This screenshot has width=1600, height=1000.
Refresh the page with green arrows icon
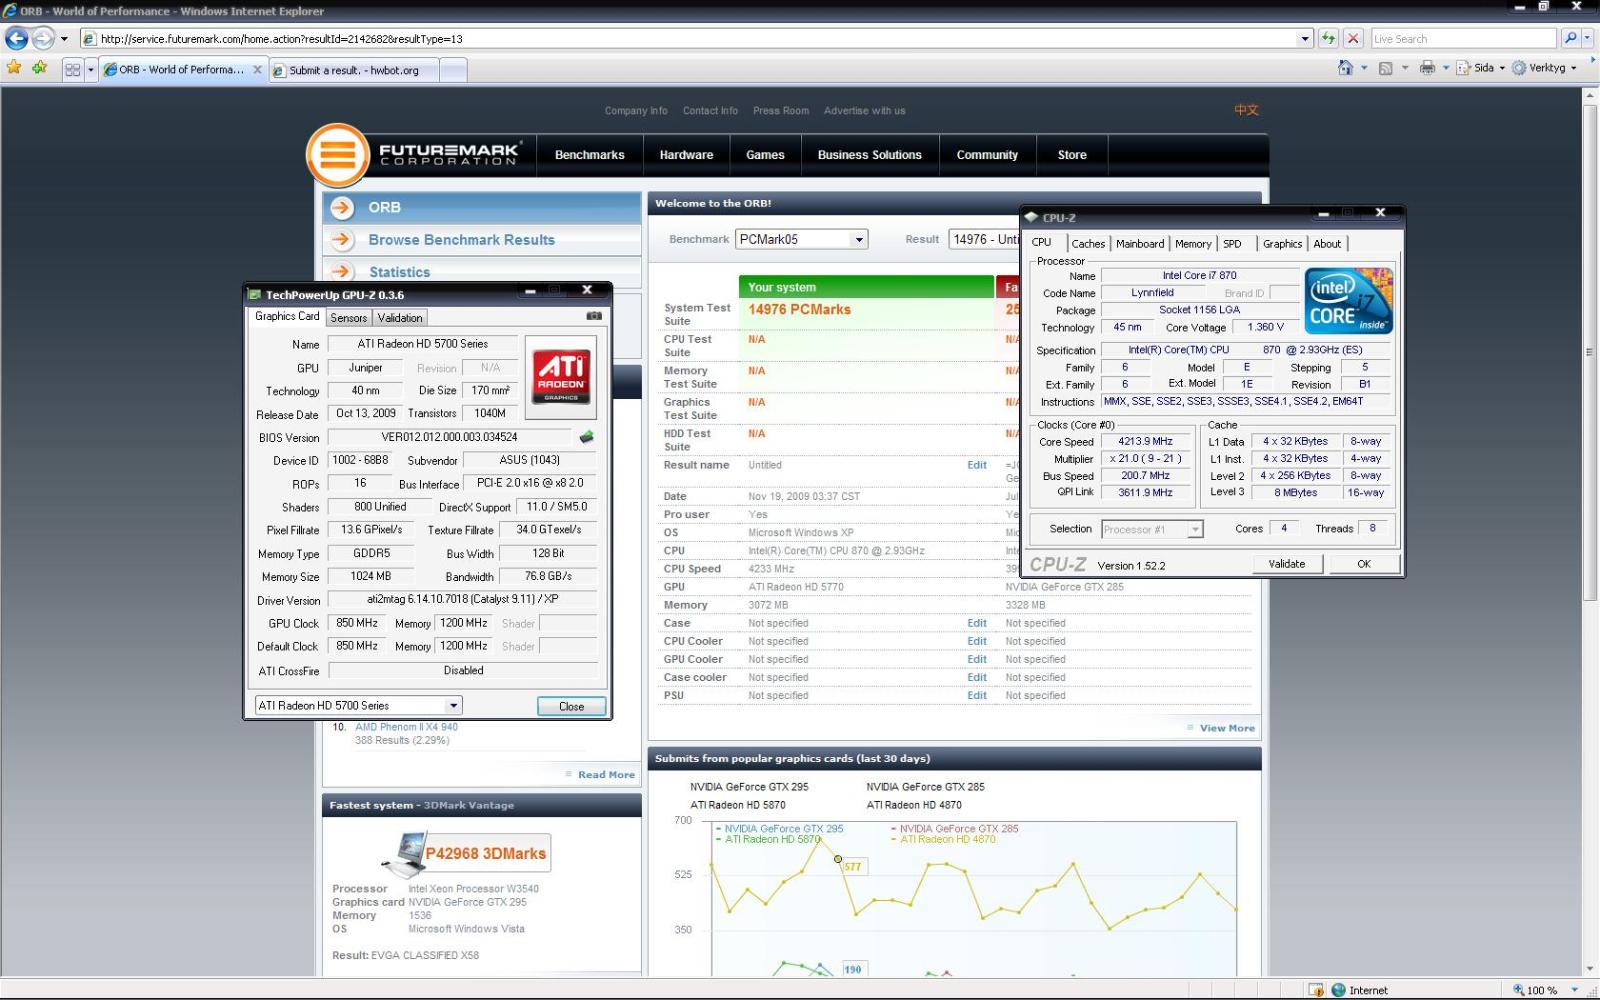tap(1328, 39)
